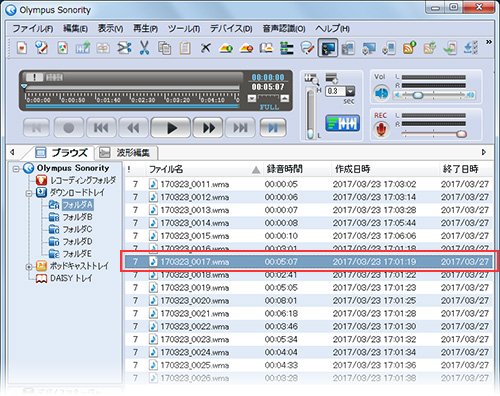Select file 170323_0011.wma
500x396 pixels.
tap(309, 184)
